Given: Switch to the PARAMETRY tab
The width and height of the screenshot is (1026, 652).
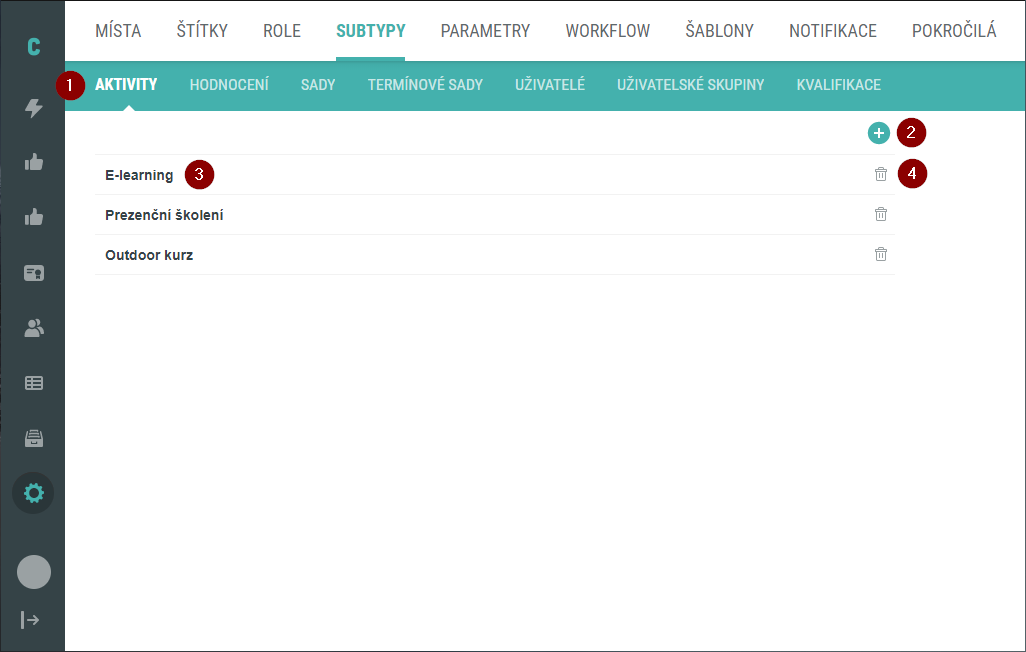Looking at the screenshot, I should (485, 31).
